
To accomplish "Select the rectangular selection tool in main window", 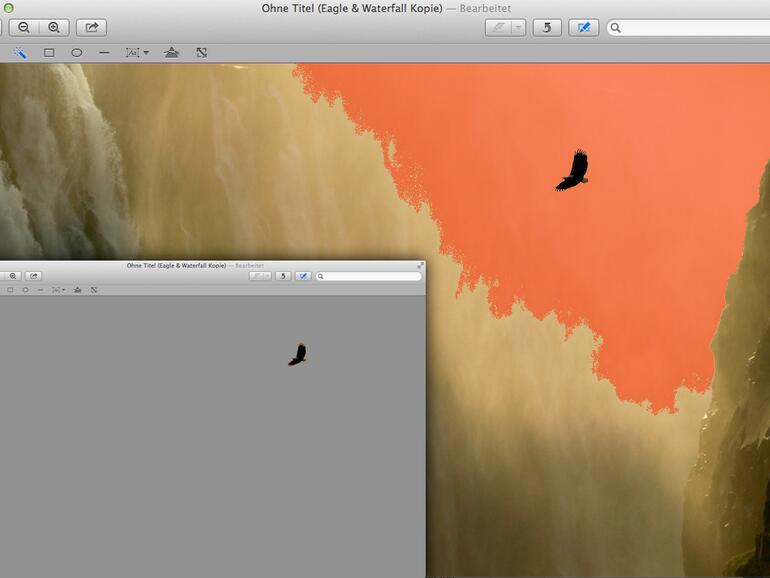I will (49, 53).
